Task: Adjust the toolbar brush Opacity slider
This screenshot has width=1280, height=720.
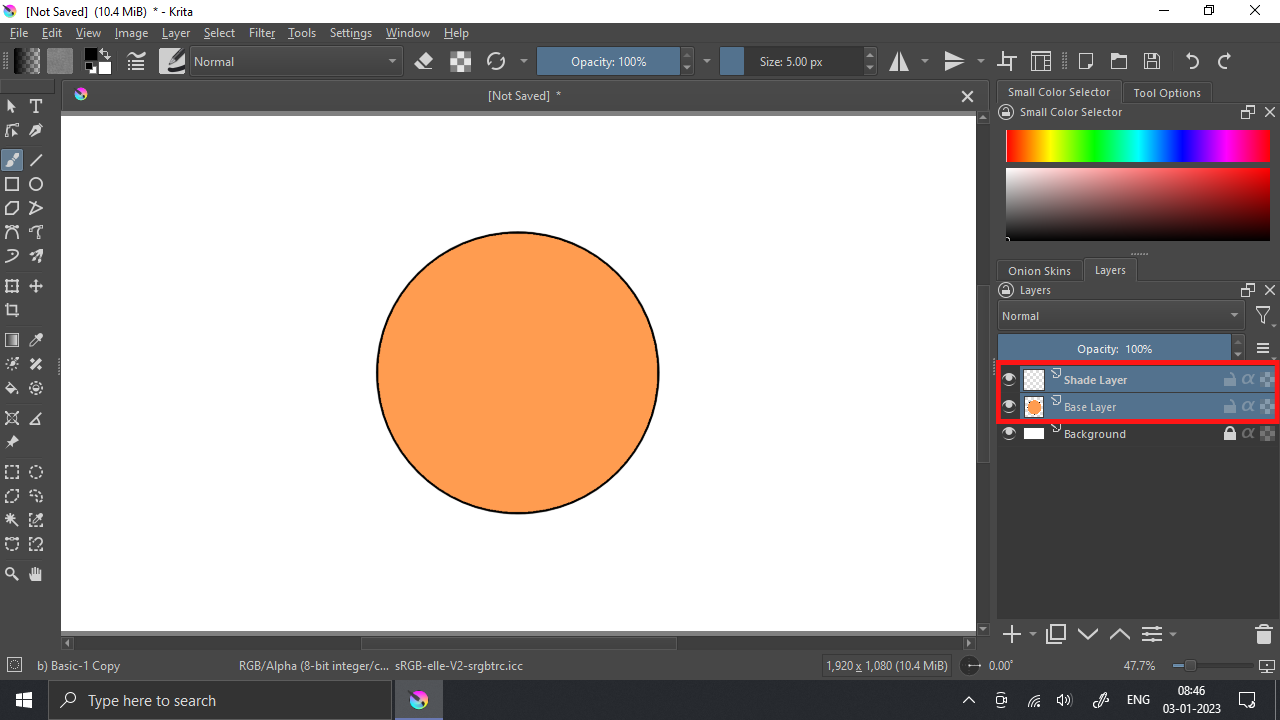Action: pos(609,61)
